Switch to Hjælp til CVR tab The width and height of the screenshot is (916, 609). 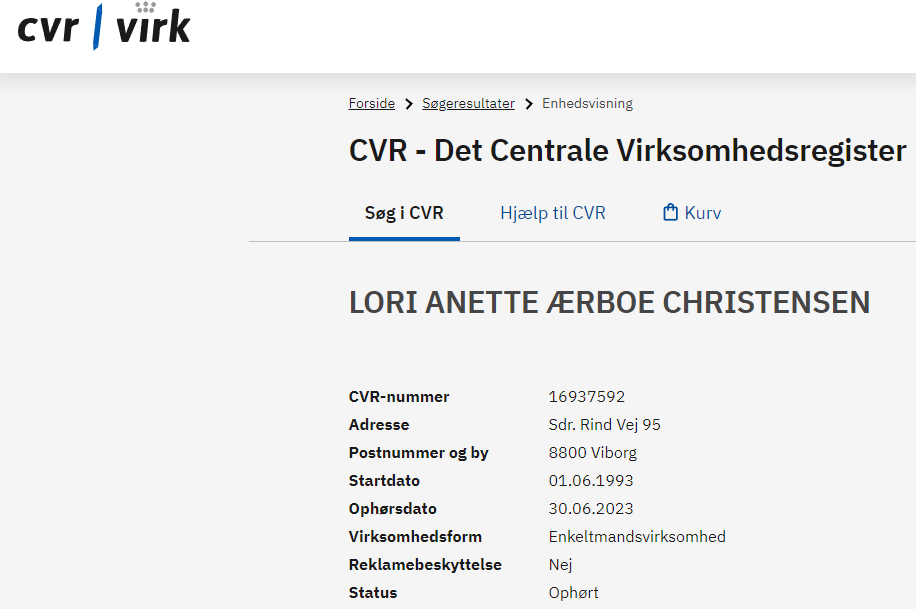(553, 213)
